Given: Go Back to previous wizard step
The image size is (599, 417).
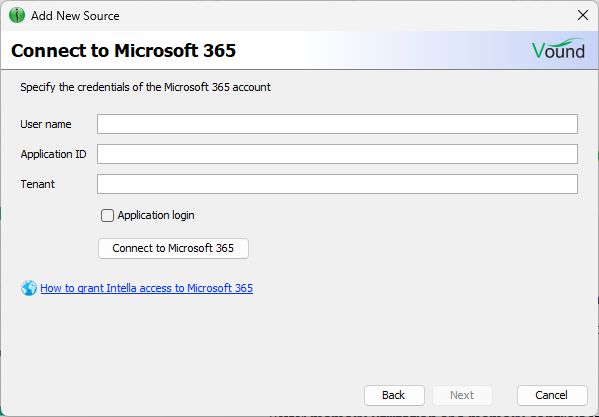Looking at the screenshot, I should (x=394, y=395).
